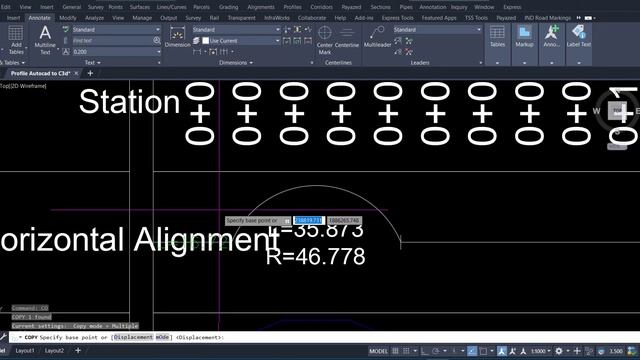This screenshot has width=640, height=360.
Task: Click the customization icon at status bar end
Action: coord(632,351)
